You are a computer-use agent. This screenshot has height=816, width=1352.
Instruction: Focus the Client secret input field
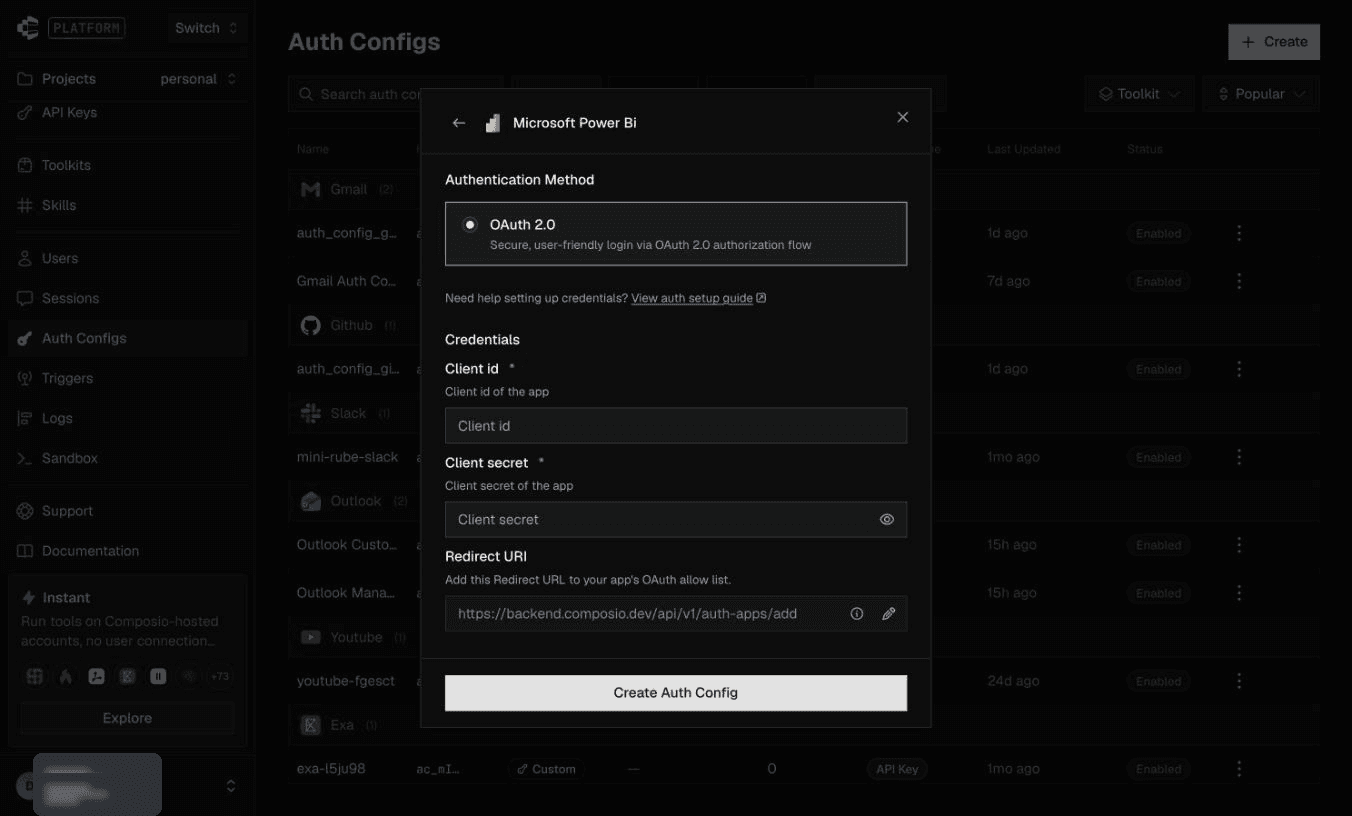[x=676, y=520]
